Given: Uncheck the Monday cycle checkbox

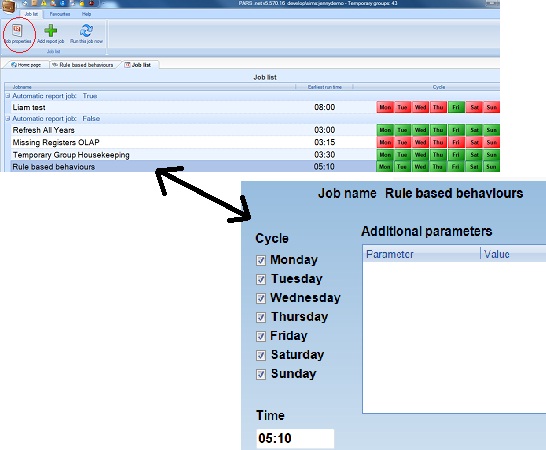Looking at the screenshot, I should click(x=261, y=260).
